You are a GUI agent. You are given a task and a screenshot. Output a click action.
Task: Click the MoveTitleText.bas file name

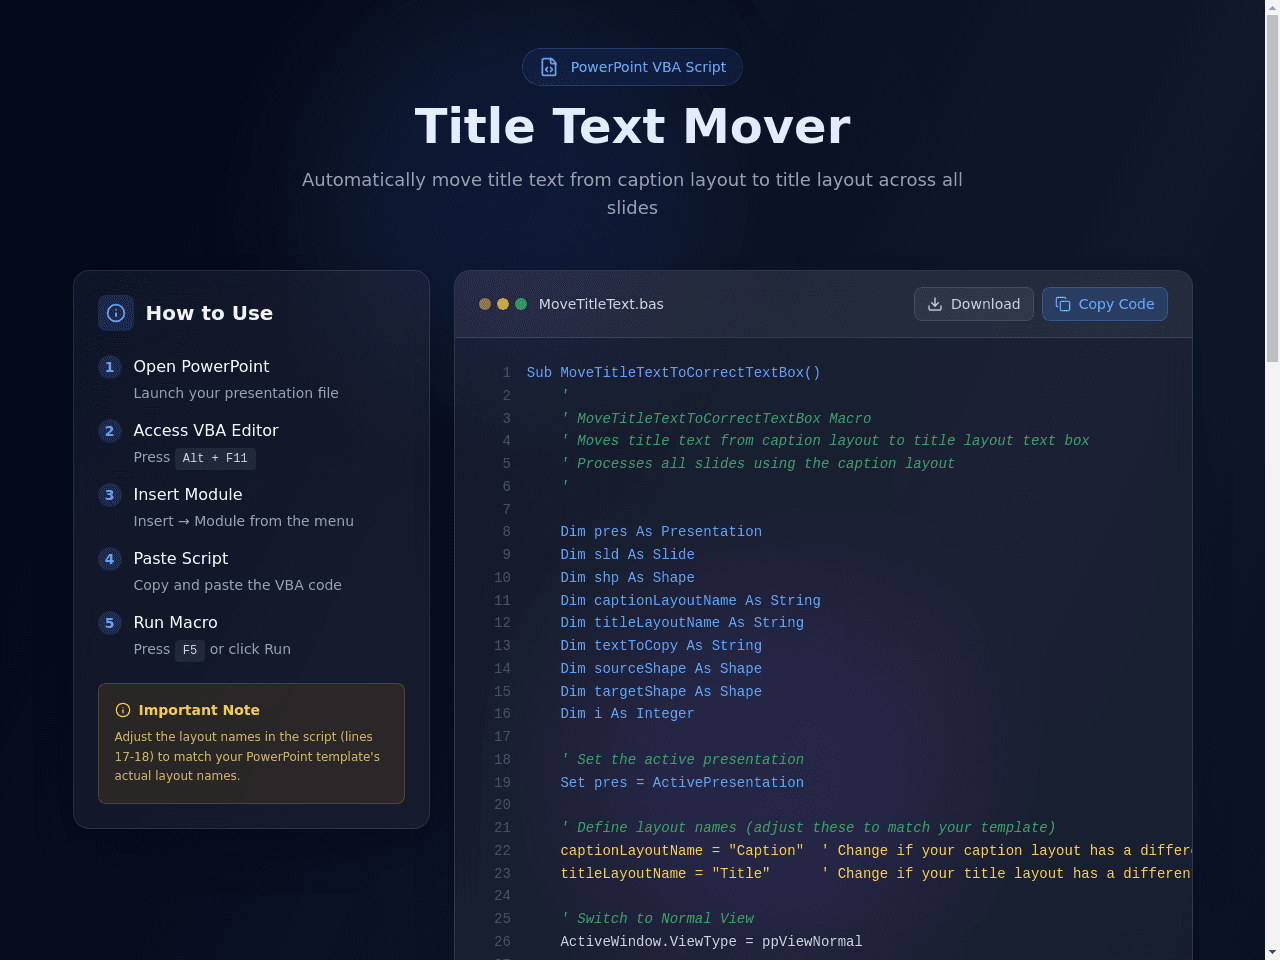coord(601,304)
